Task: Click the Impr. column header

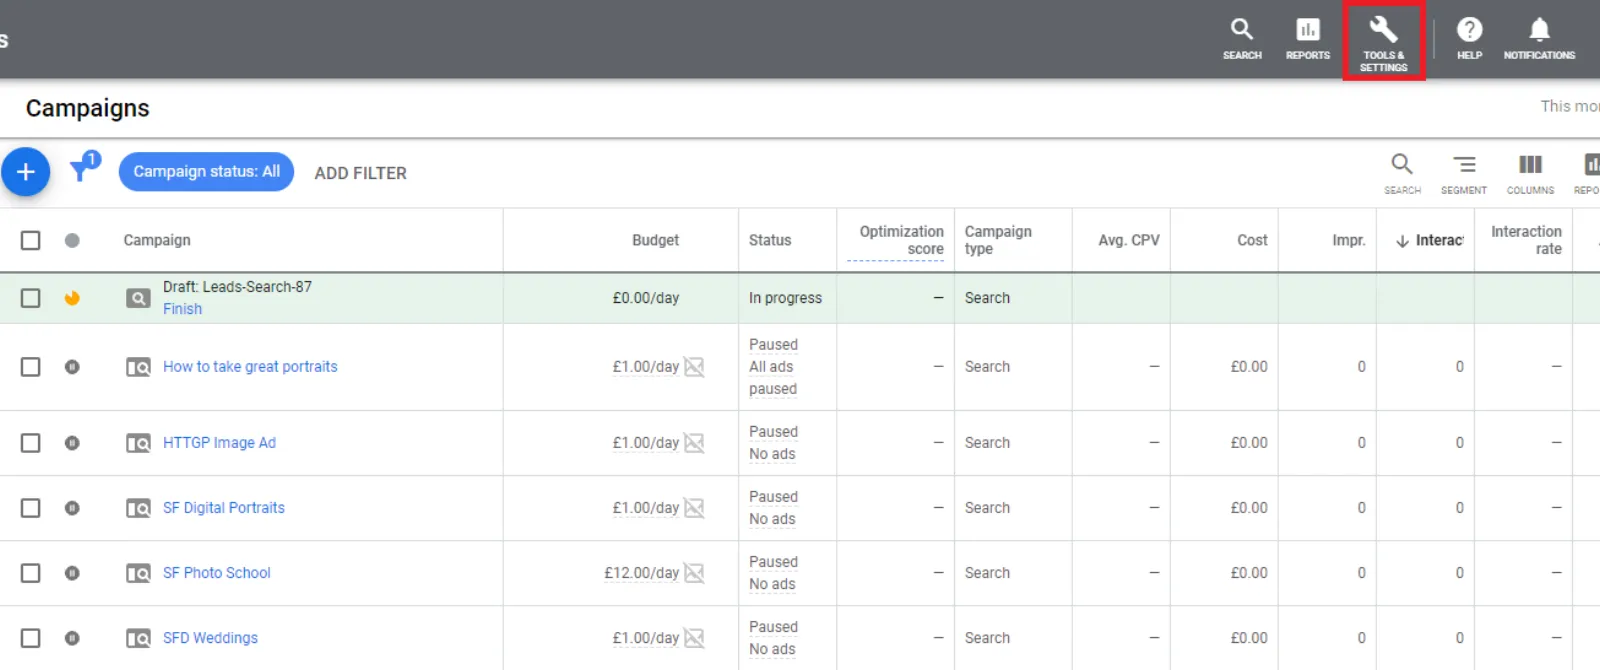Action: (x=1349, y=240)
